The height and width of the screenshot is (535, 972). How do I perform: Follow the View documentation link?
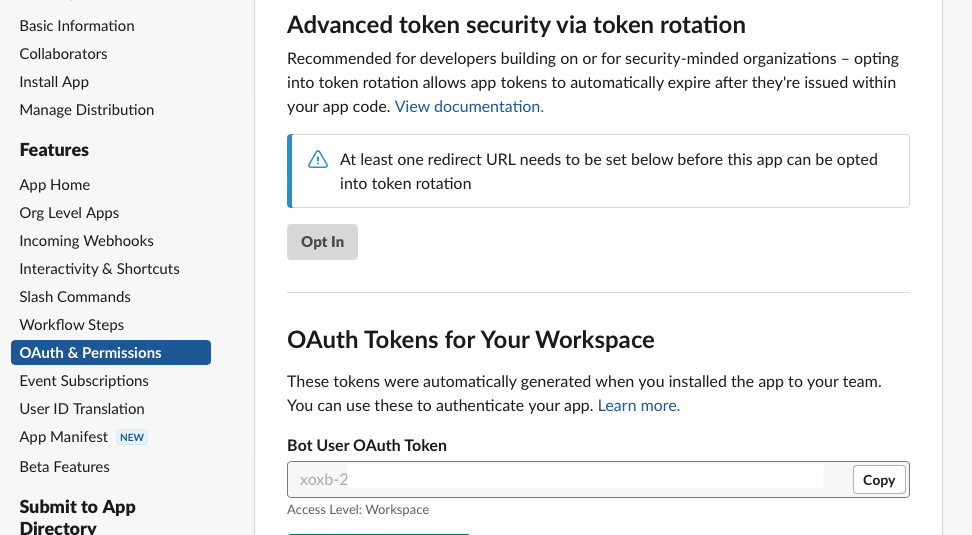coord(469,106)
